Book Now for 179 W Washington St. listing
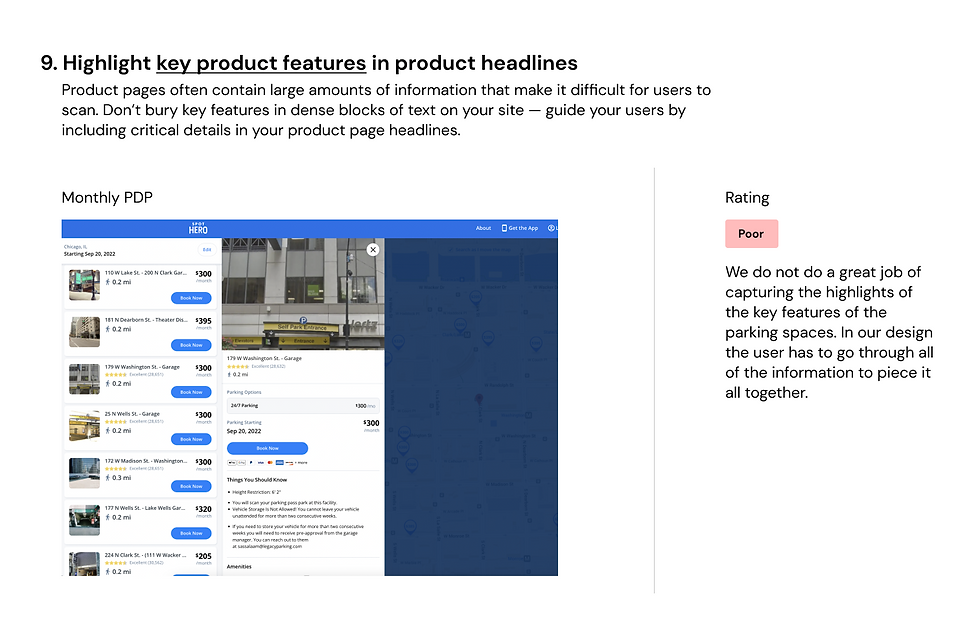Screen dimensions: 980x636 pyautogui.click(x=191, y=392)
